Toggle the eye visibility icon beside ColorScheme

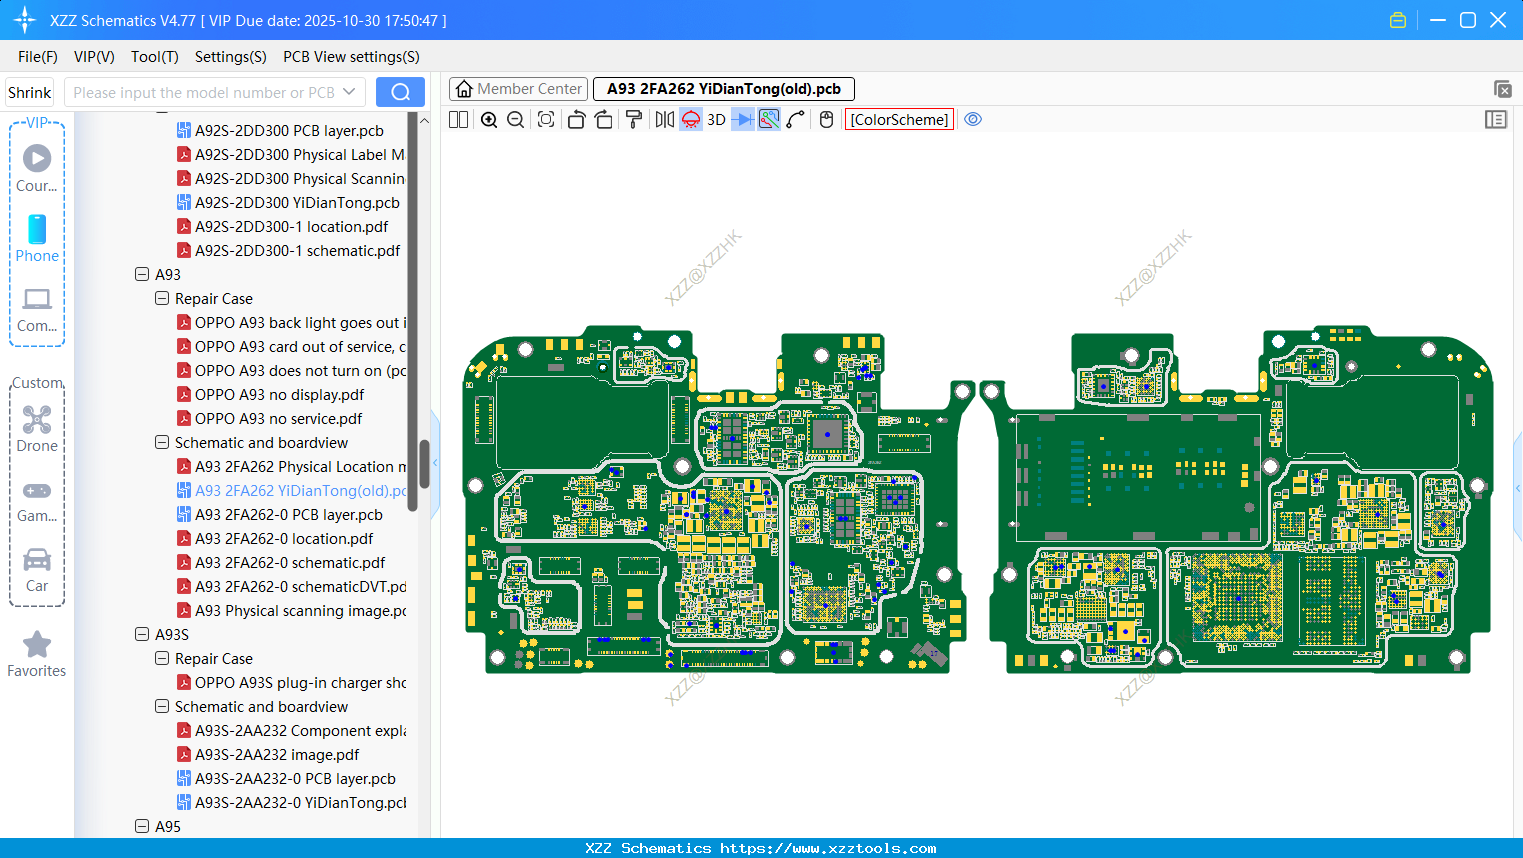(973, 119)
